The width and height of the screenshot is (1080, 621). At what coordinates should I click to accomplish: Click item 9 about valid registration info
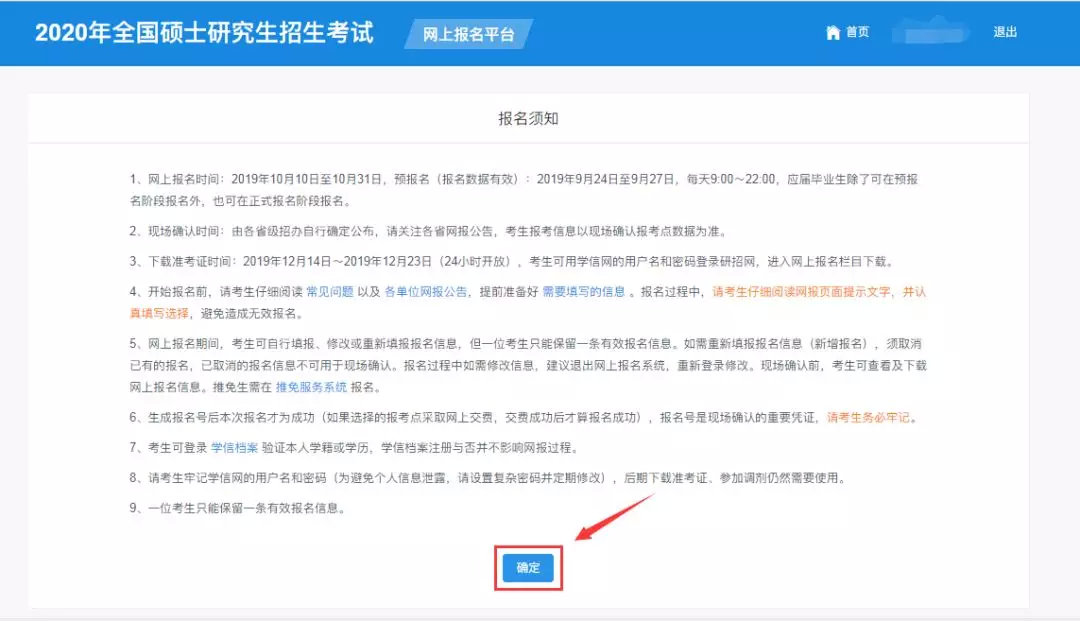(299, 508)
